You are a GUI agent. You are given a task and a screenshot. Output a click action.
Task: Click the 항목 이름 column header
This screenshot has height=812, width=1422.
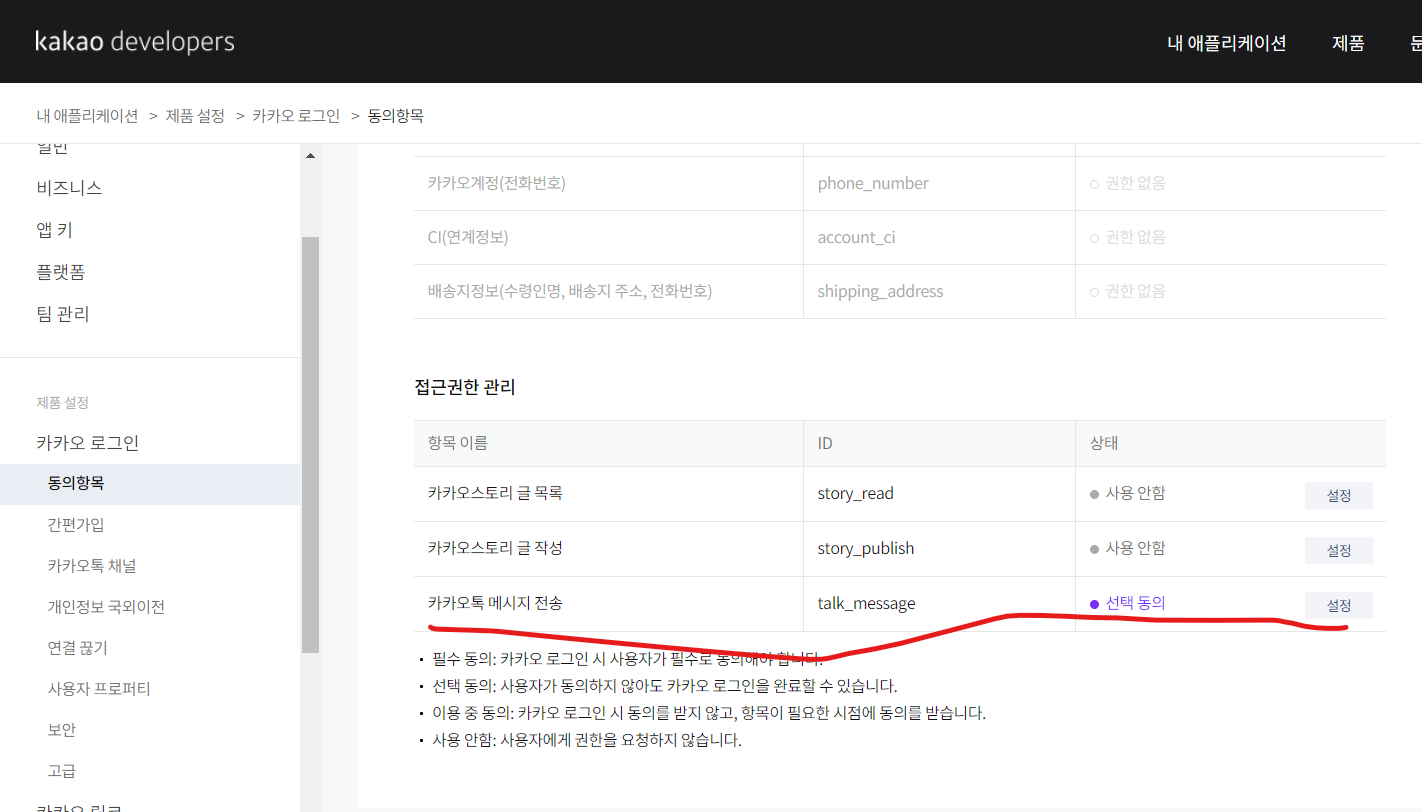[457, 443]
